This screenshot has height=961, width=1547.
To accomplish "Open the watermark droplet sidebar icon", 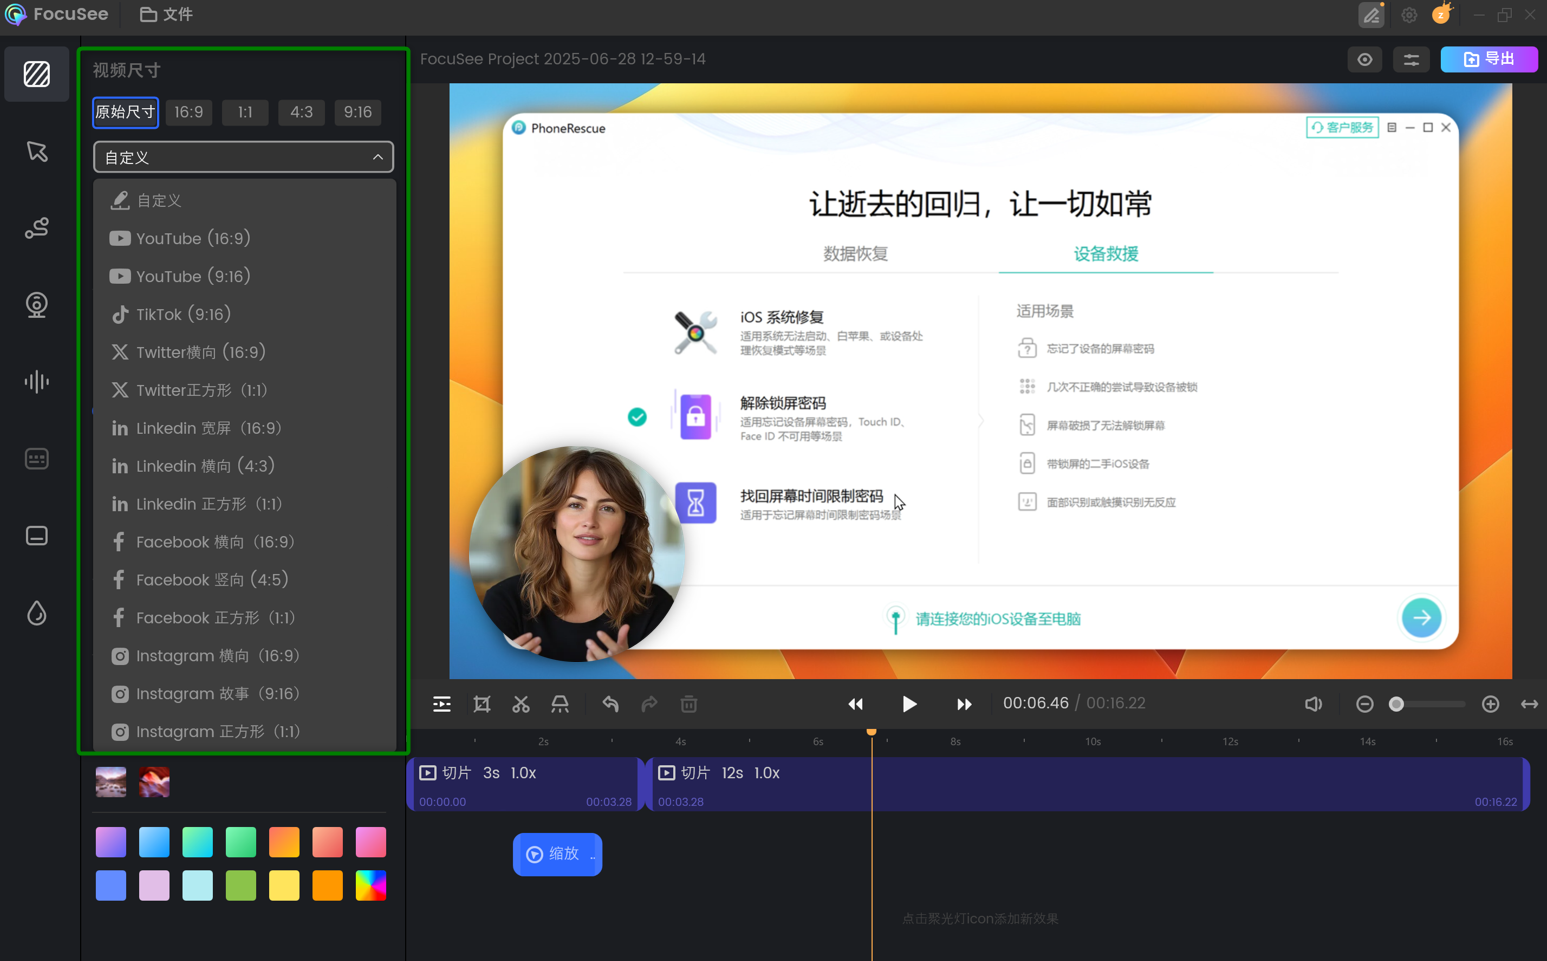I will (37, 613).
